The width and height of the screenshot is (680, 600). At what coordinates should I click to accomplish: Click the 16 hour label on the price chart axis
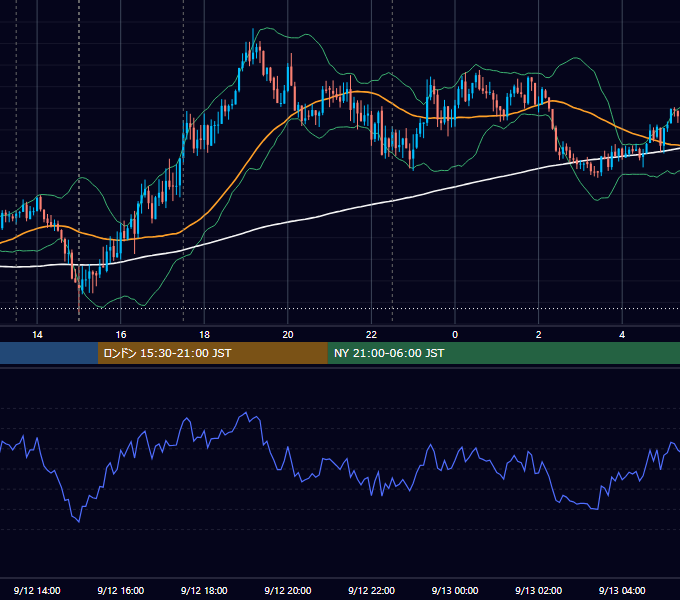(121, 335)
